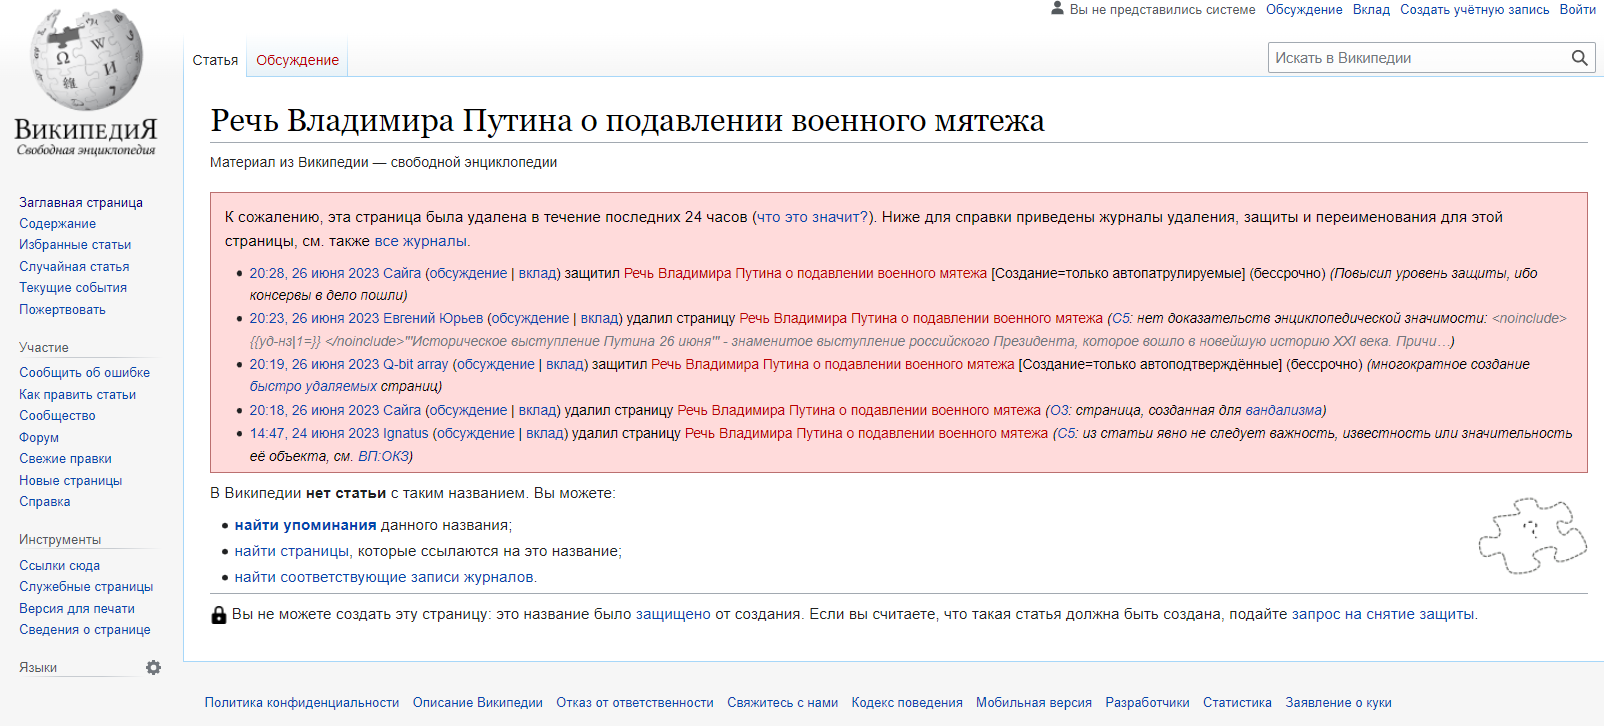This screenshot has height=726, width=1604.
Task: Open 'Политика конфиденциальности' footer link
Action: point(302,703)
